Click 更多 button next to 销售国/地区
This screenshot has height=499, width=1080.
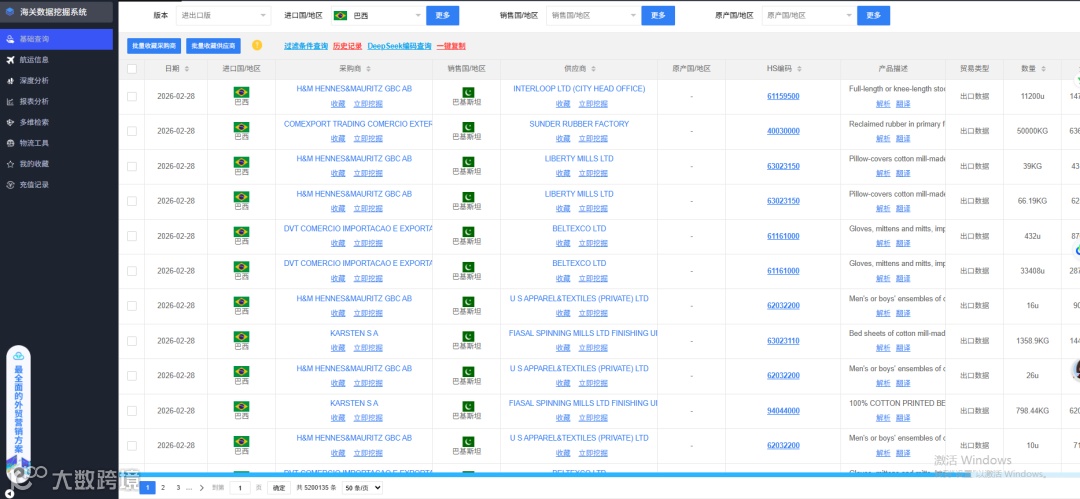coord(658,15)
